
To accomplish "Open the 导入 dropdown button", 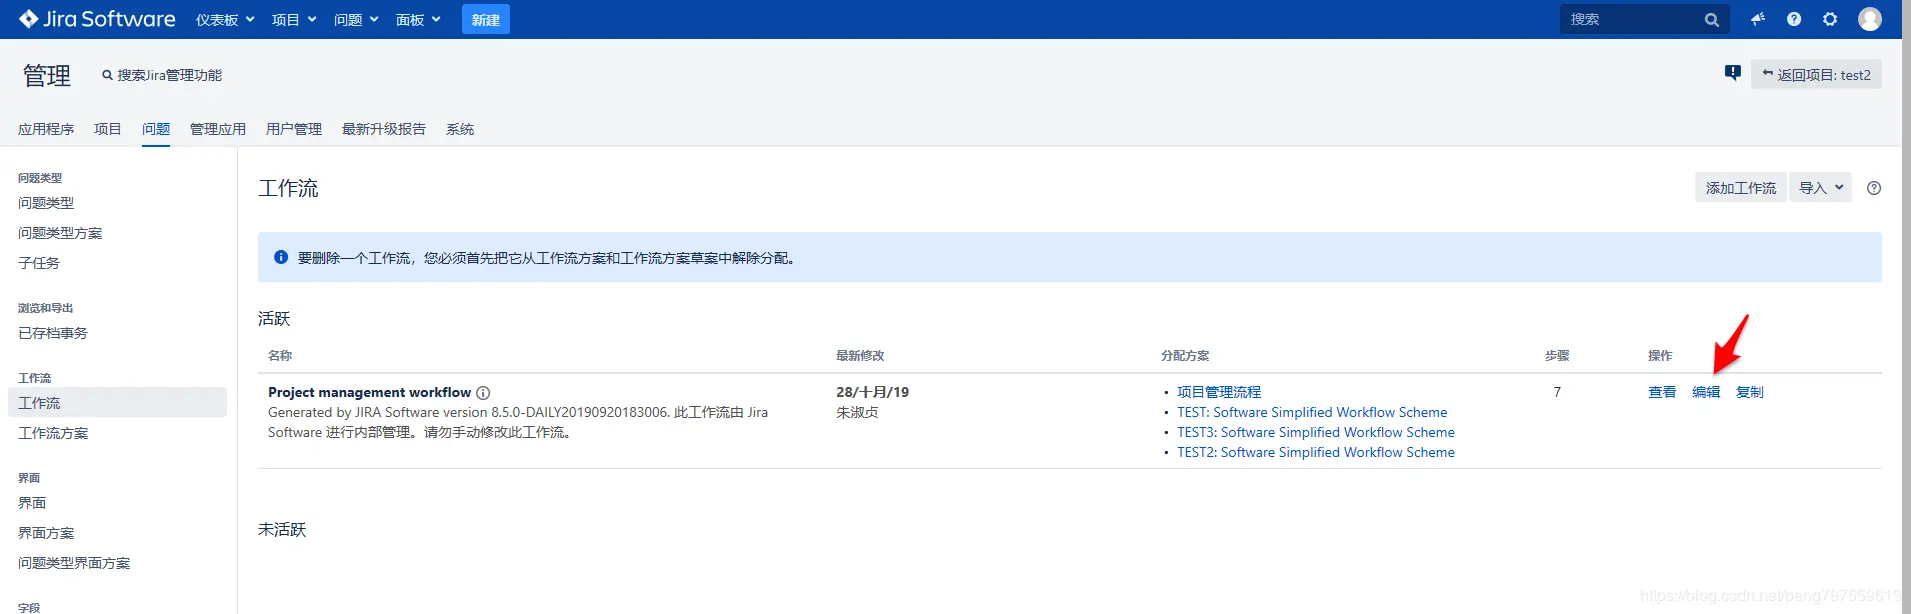I will pos(1820,188).
